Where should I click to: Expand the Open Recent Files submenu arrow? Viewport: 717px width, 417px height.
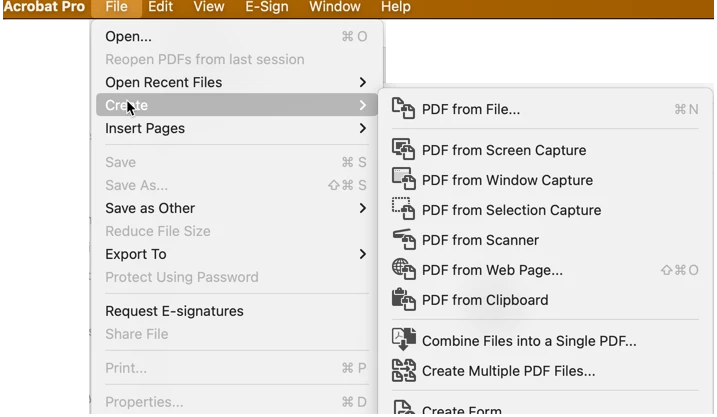(363, 82)
